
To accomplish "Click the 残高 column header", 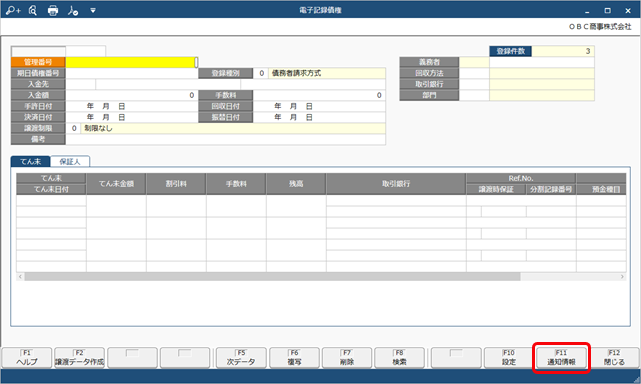I will tap(296, 184).
